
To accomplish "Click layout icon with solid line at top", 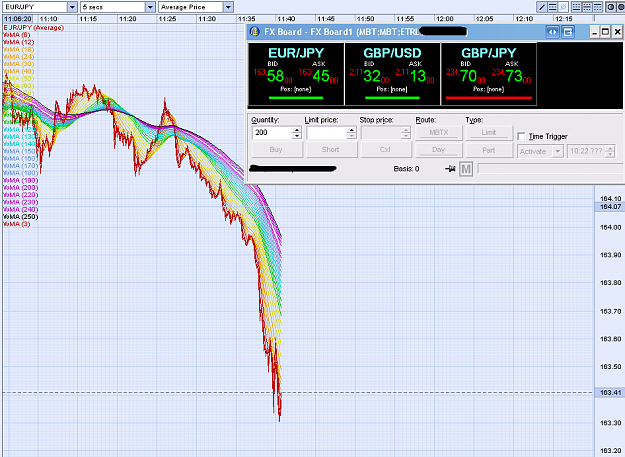I will point(597,7).
